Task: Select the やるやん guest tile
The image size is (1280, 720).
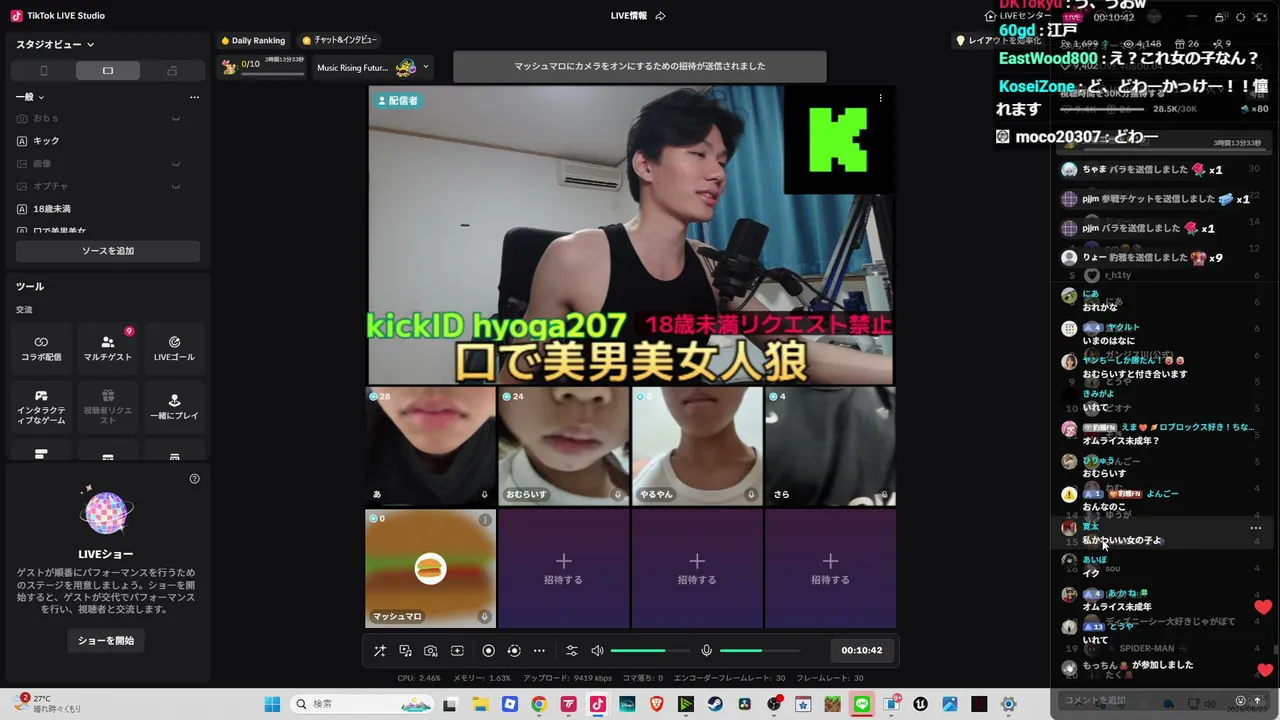Action: tap(696, 446)
